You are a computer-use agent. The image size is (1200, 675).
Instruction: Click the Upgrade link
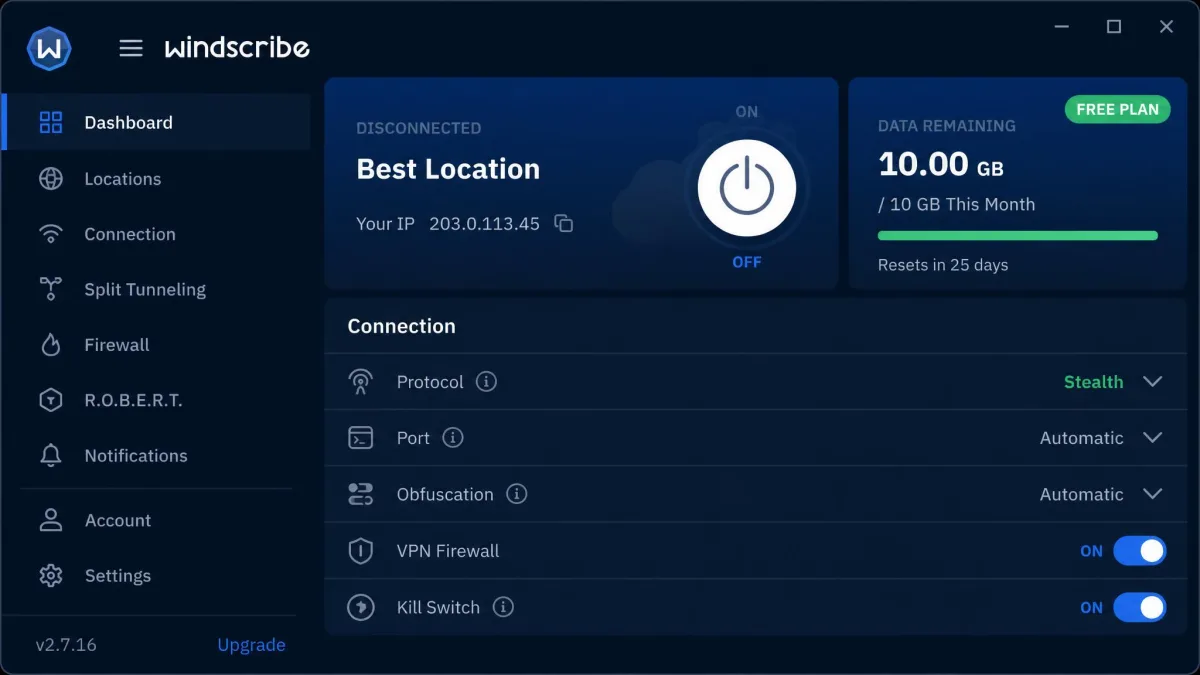pyautogui.click(x=251, y=645)
